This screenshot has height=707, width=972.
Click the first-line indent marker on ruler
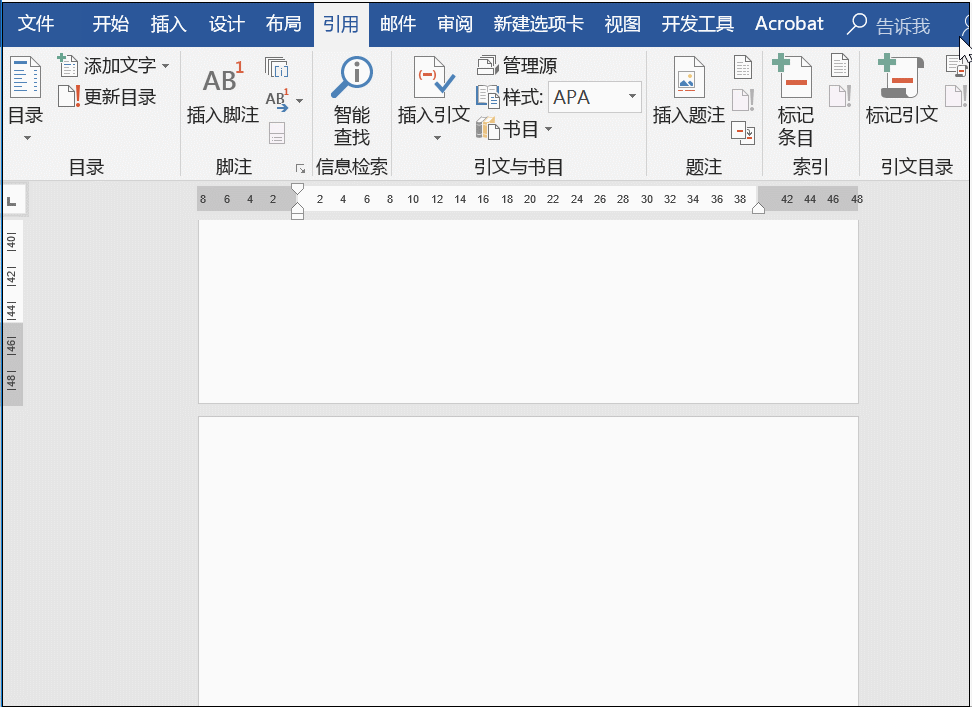click(x=298, y=190)
